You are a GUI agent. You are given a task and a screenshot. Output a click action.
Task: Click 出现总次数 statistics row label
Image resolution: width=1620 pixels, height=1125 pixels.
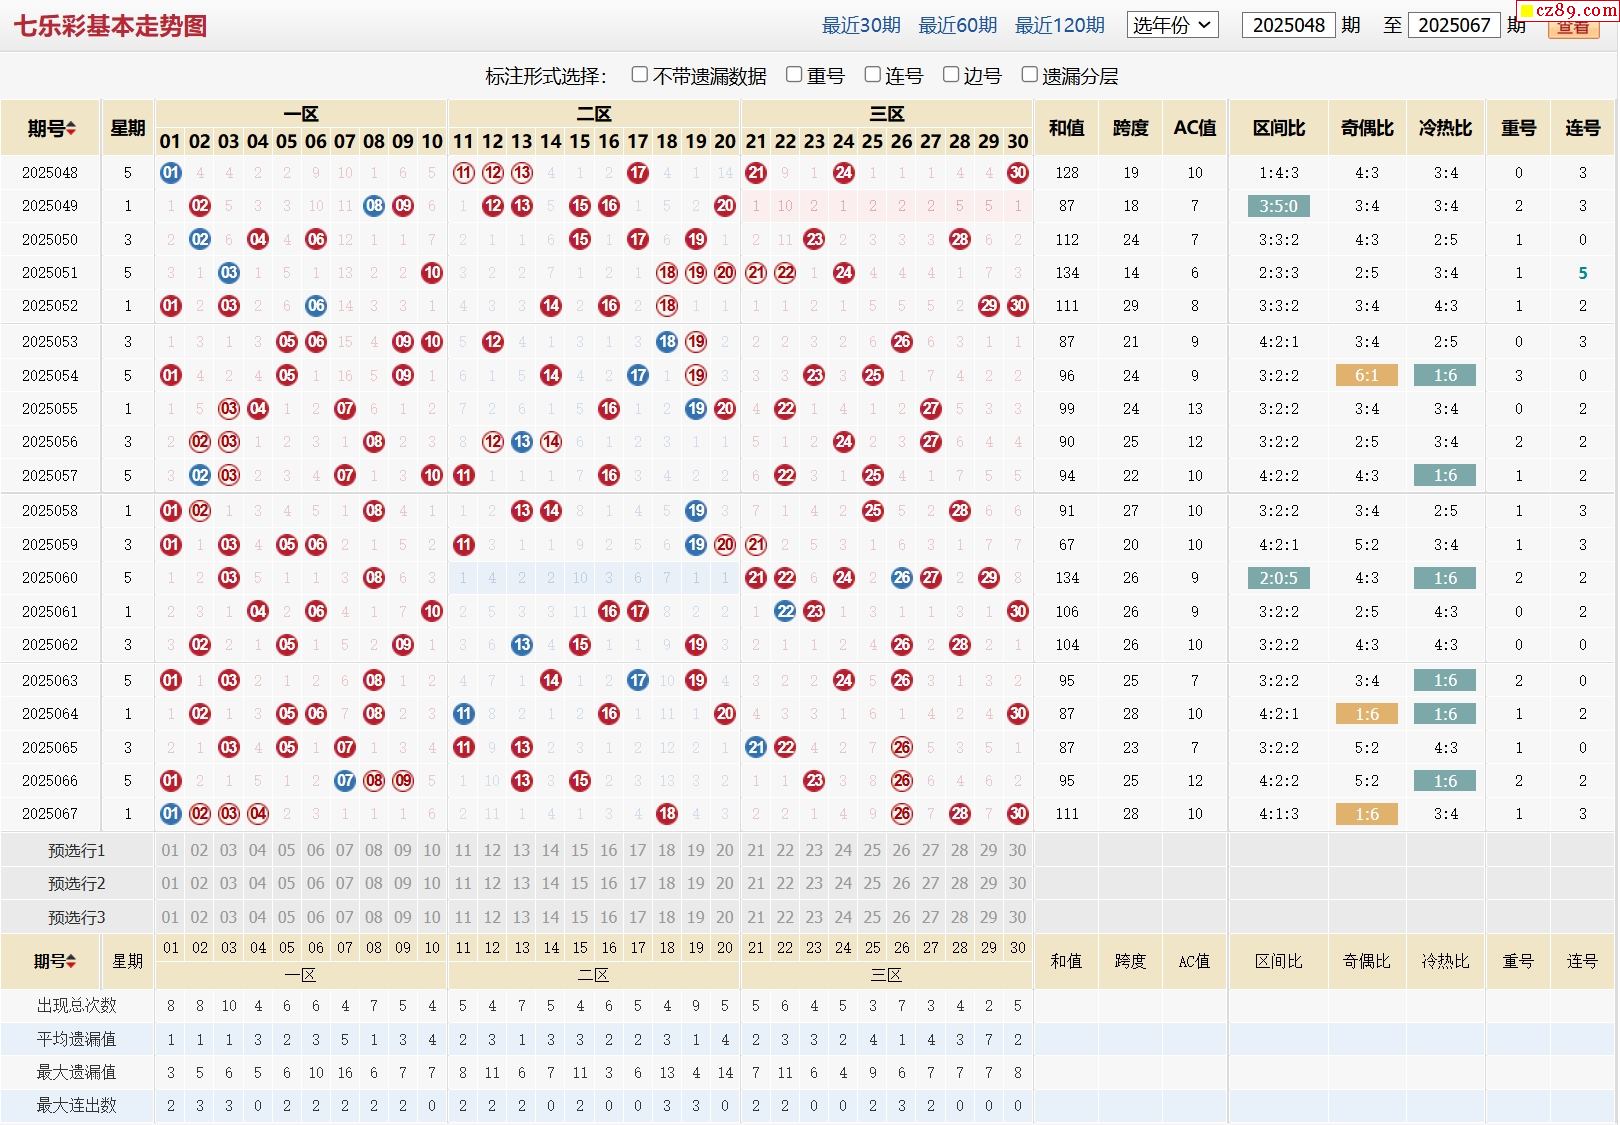click(x=77, y=1006)
